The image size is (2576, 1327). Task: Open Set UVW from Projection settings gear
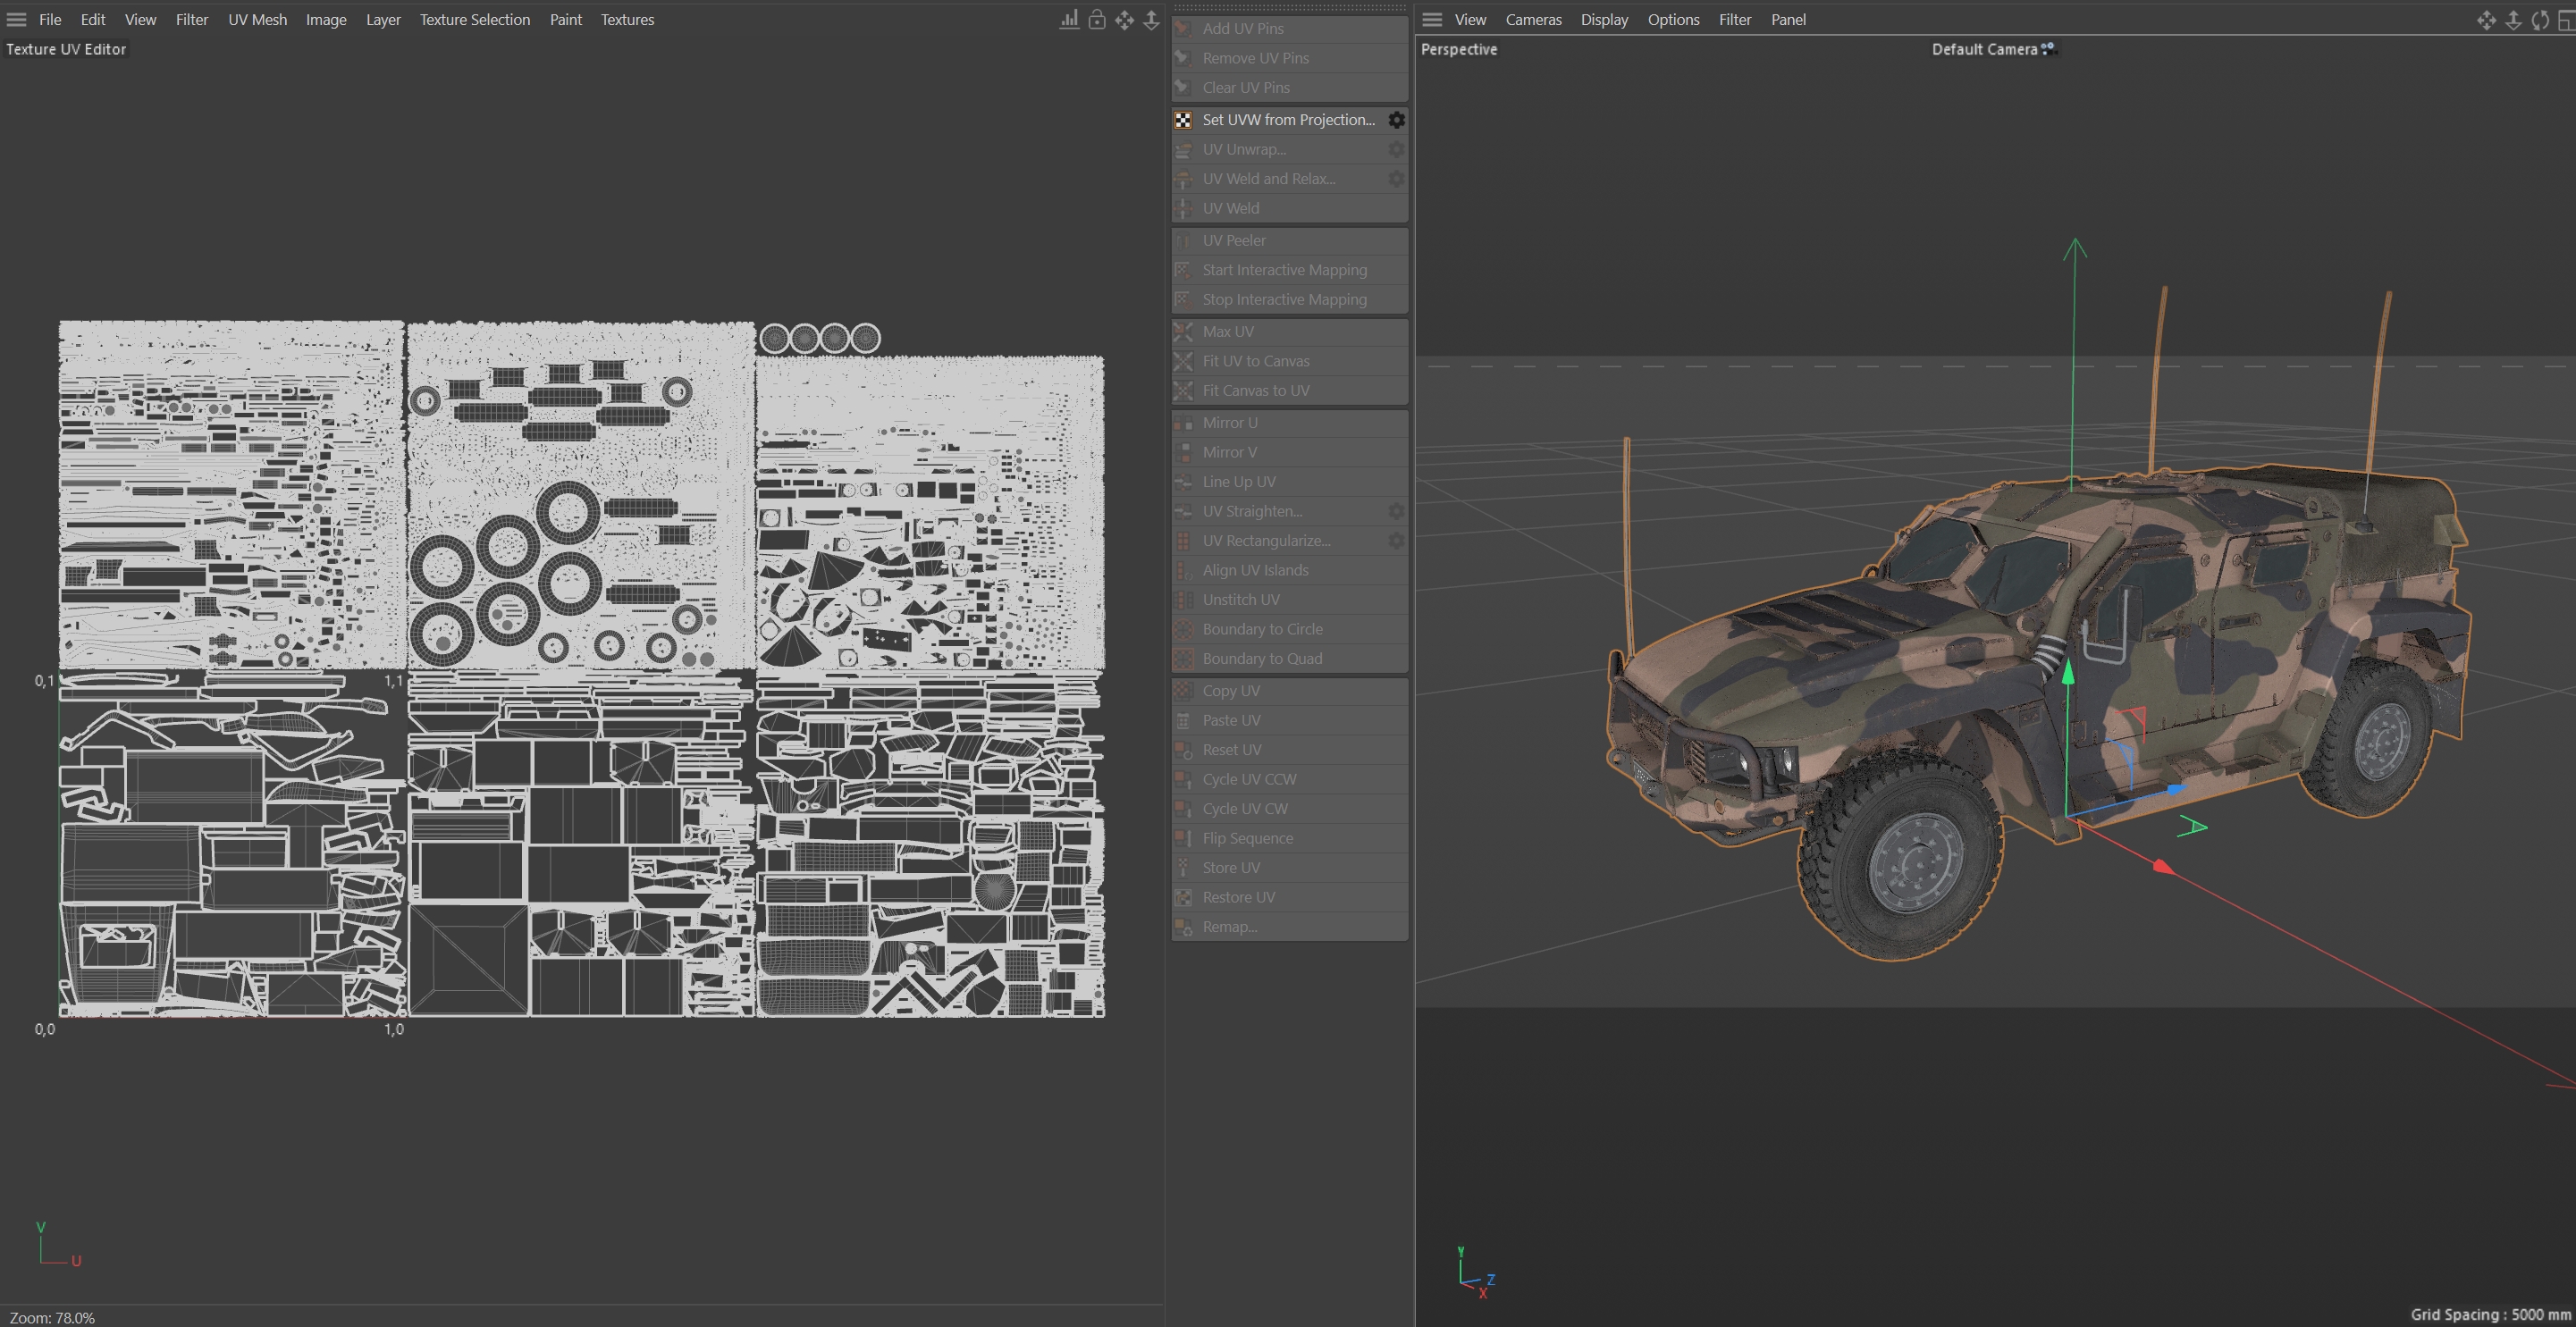(1396, 120)
